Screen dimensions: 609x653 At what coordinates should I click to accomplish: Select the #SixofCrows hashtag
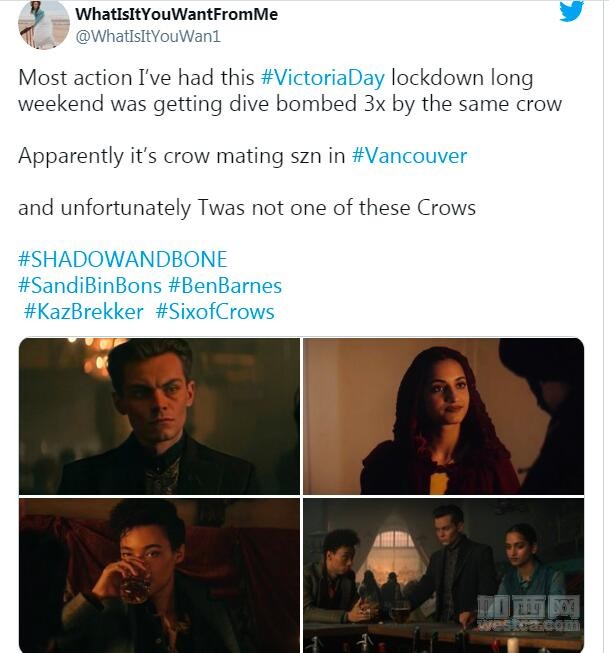click(x=215, y=312)
